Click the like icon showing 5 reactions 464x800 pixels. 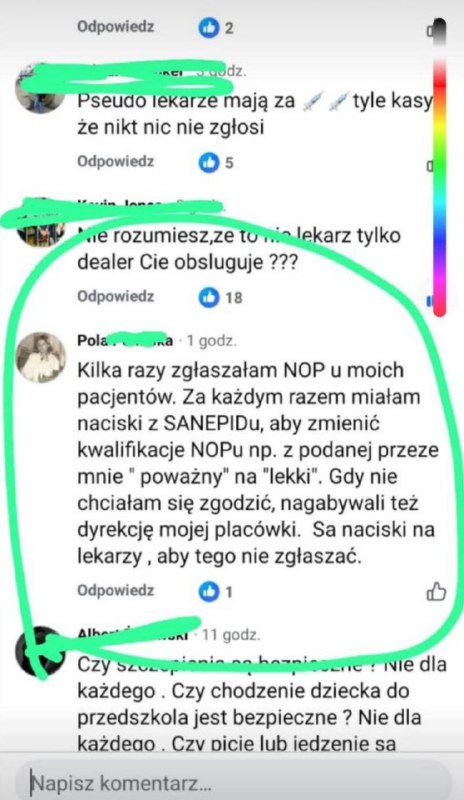208,163
